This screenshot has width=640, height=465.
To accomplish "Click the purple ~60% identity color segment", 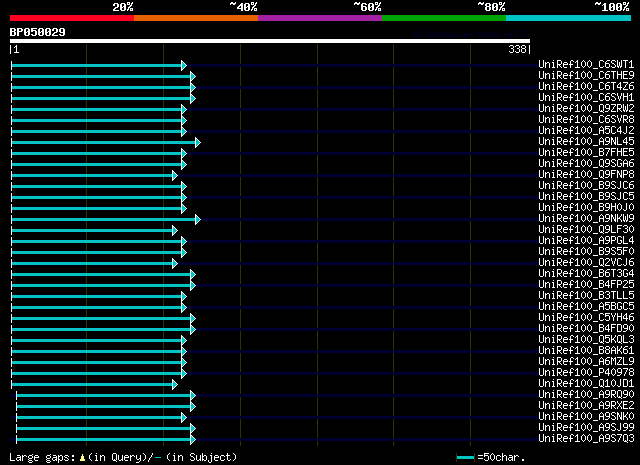I will (x=320, y=18).
